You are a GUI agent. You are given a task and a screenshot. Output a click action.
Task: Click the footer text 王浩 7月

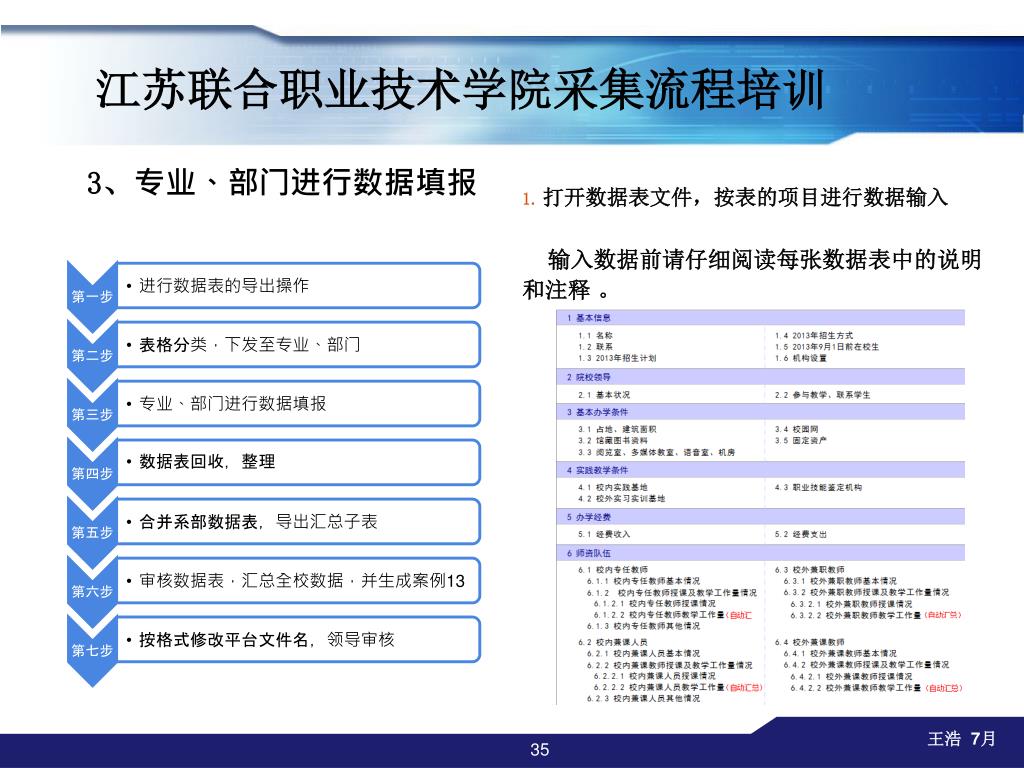[x=961, y=739]
